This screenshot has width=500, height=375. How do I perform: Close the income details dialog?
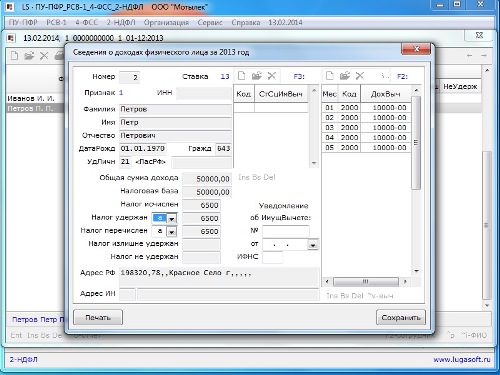click(416, 49)
